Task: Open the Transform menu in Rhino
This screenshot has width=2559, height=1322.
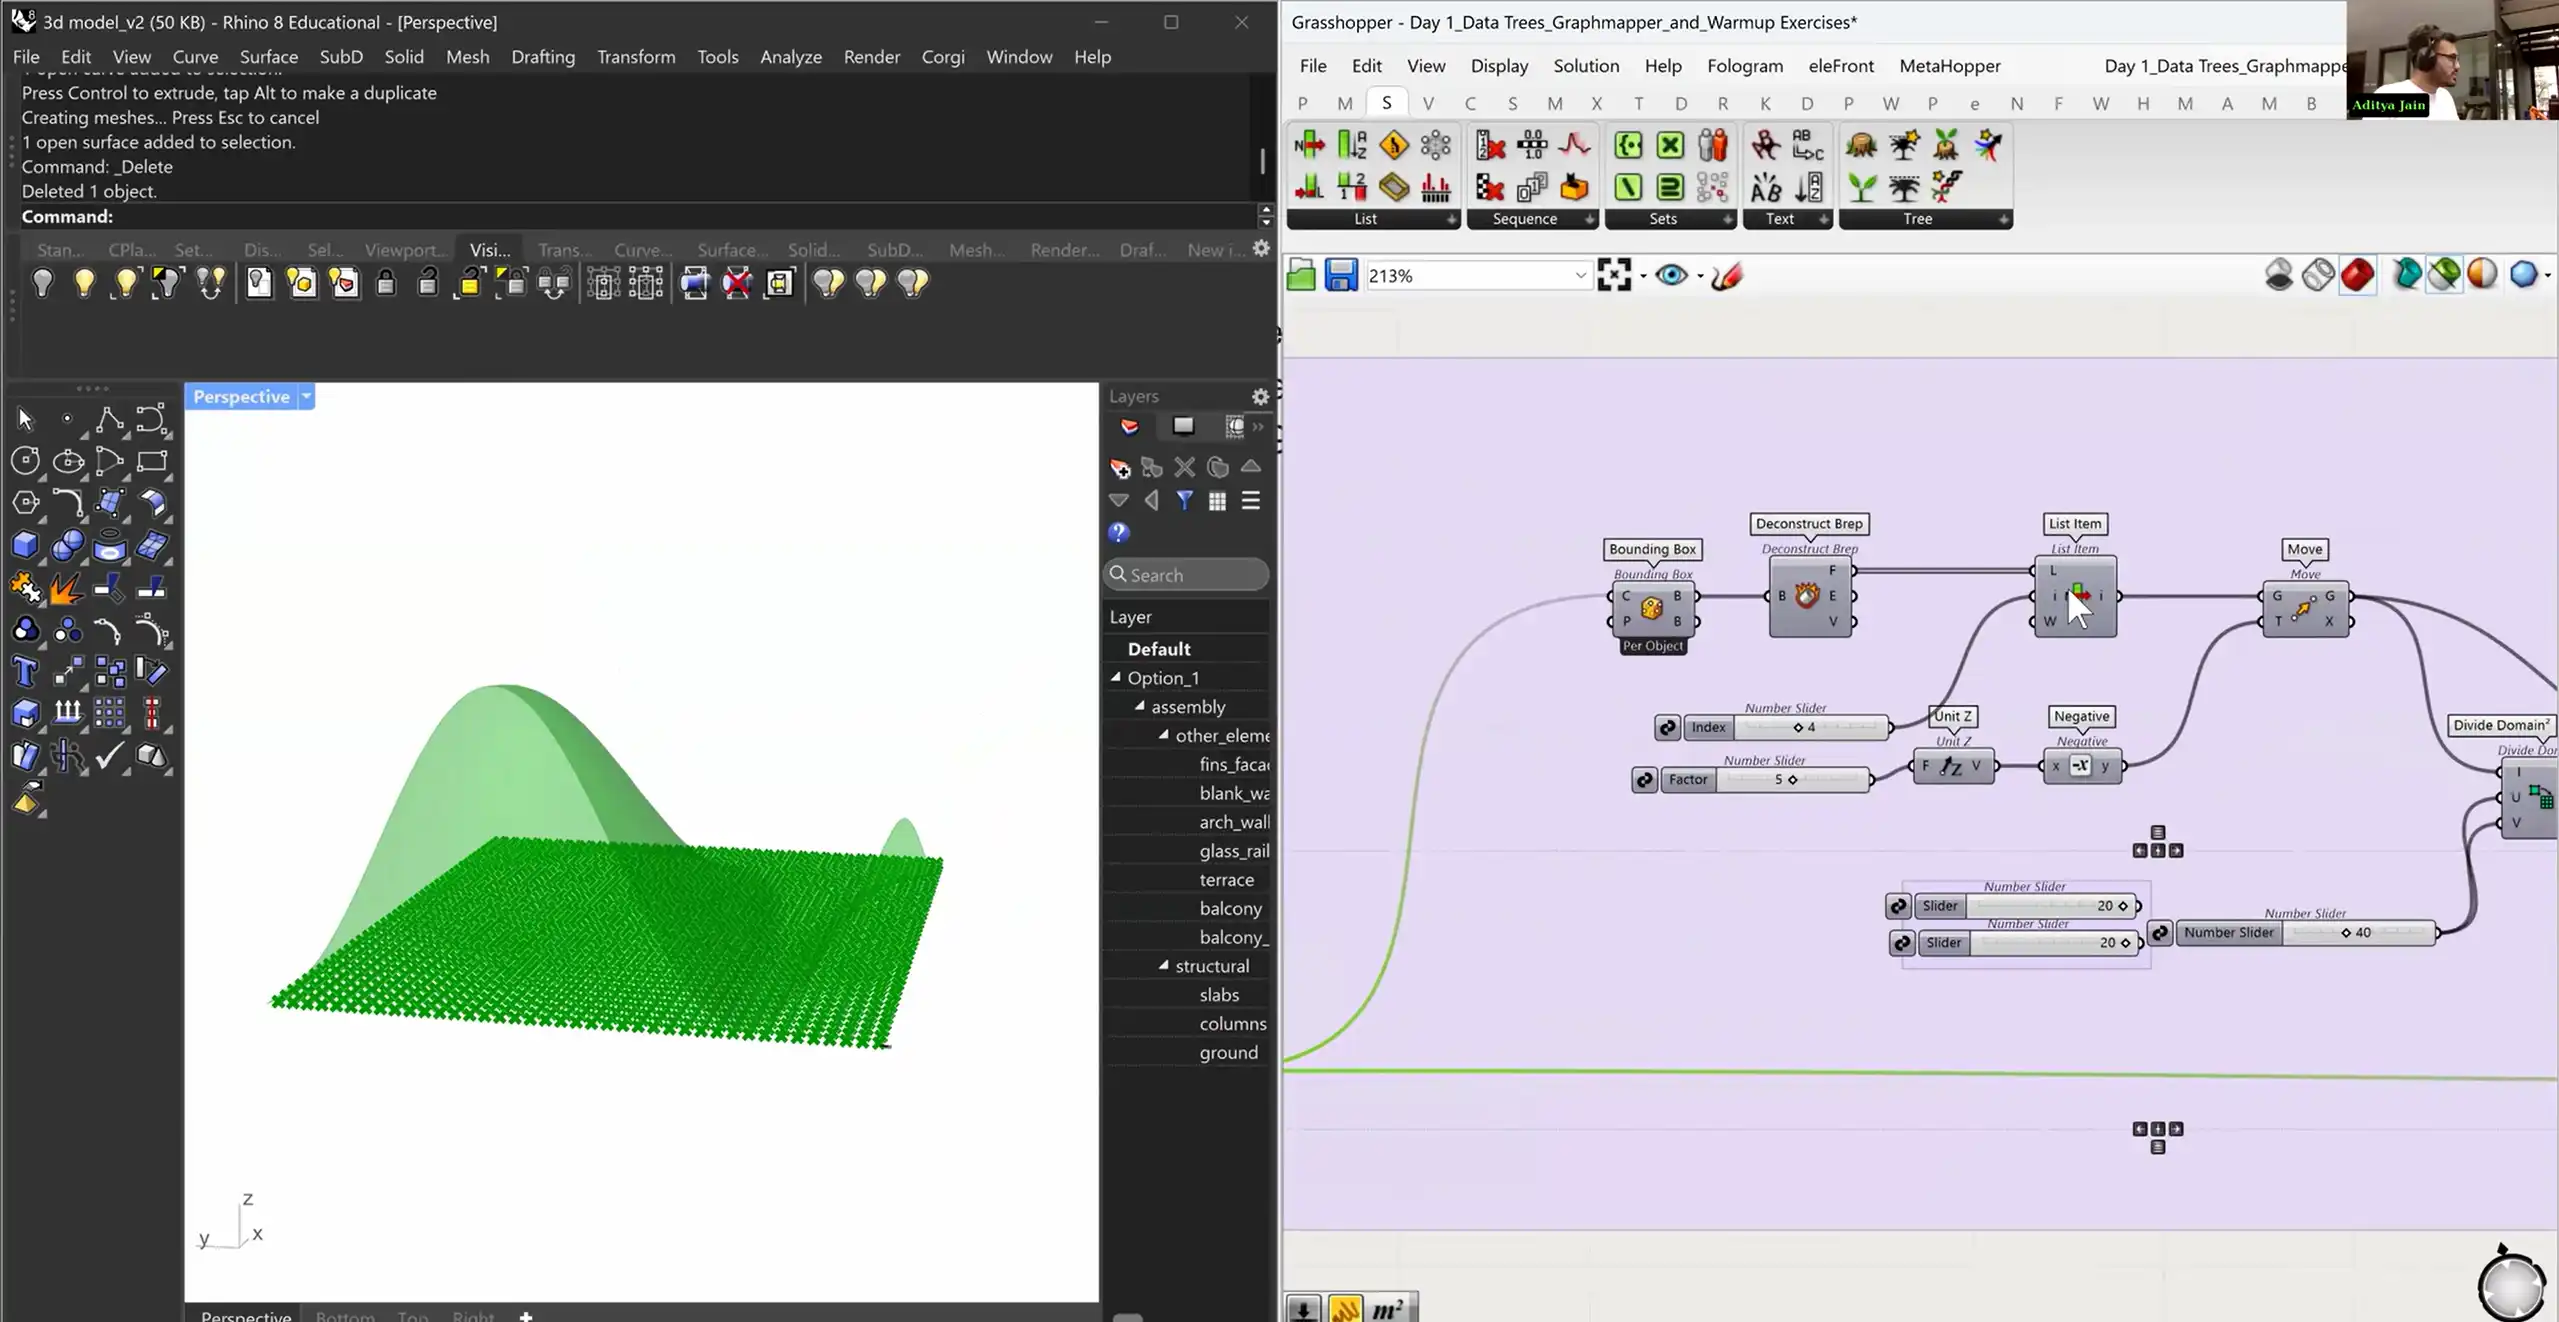Action: click(636, 57)
